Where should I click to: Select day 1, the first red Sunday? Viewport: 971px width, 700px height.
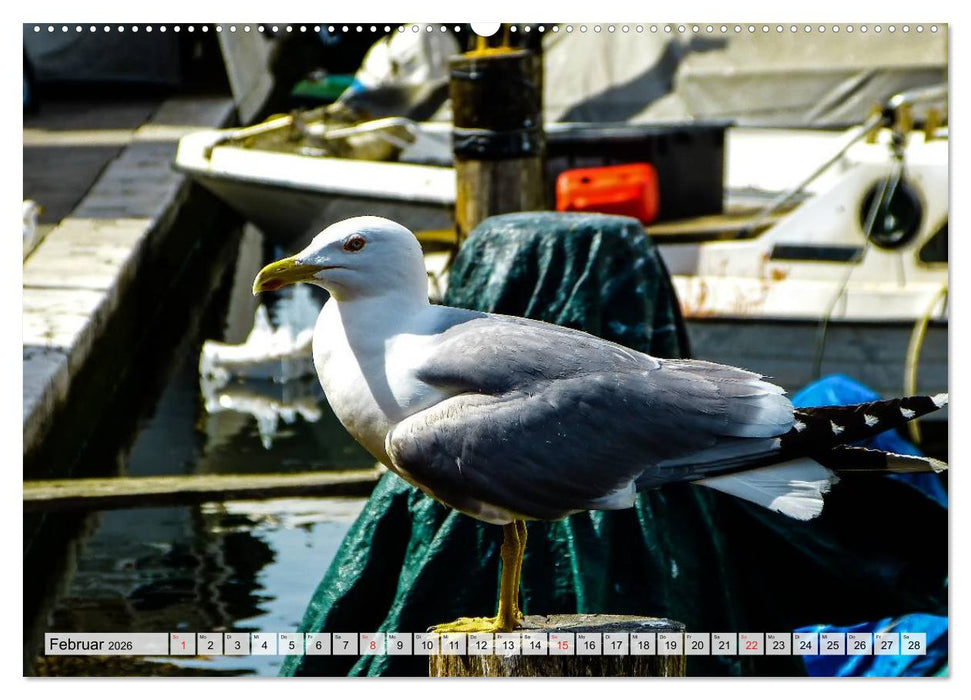click(x=182, y=644)
